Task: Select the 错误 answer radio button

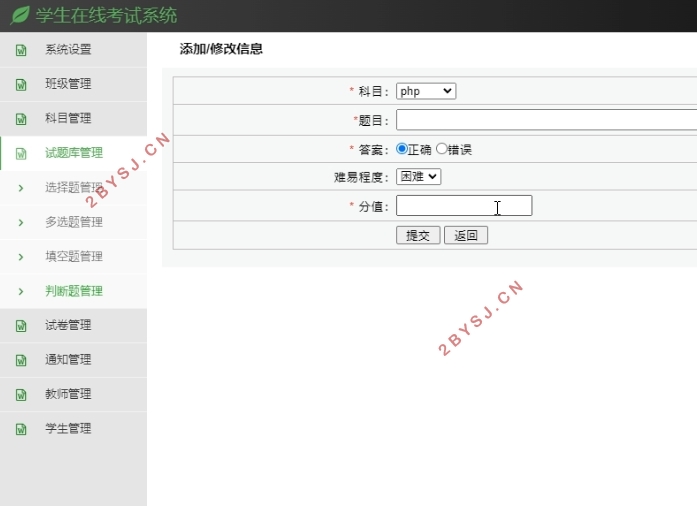Action: click(x=441, y=149)
